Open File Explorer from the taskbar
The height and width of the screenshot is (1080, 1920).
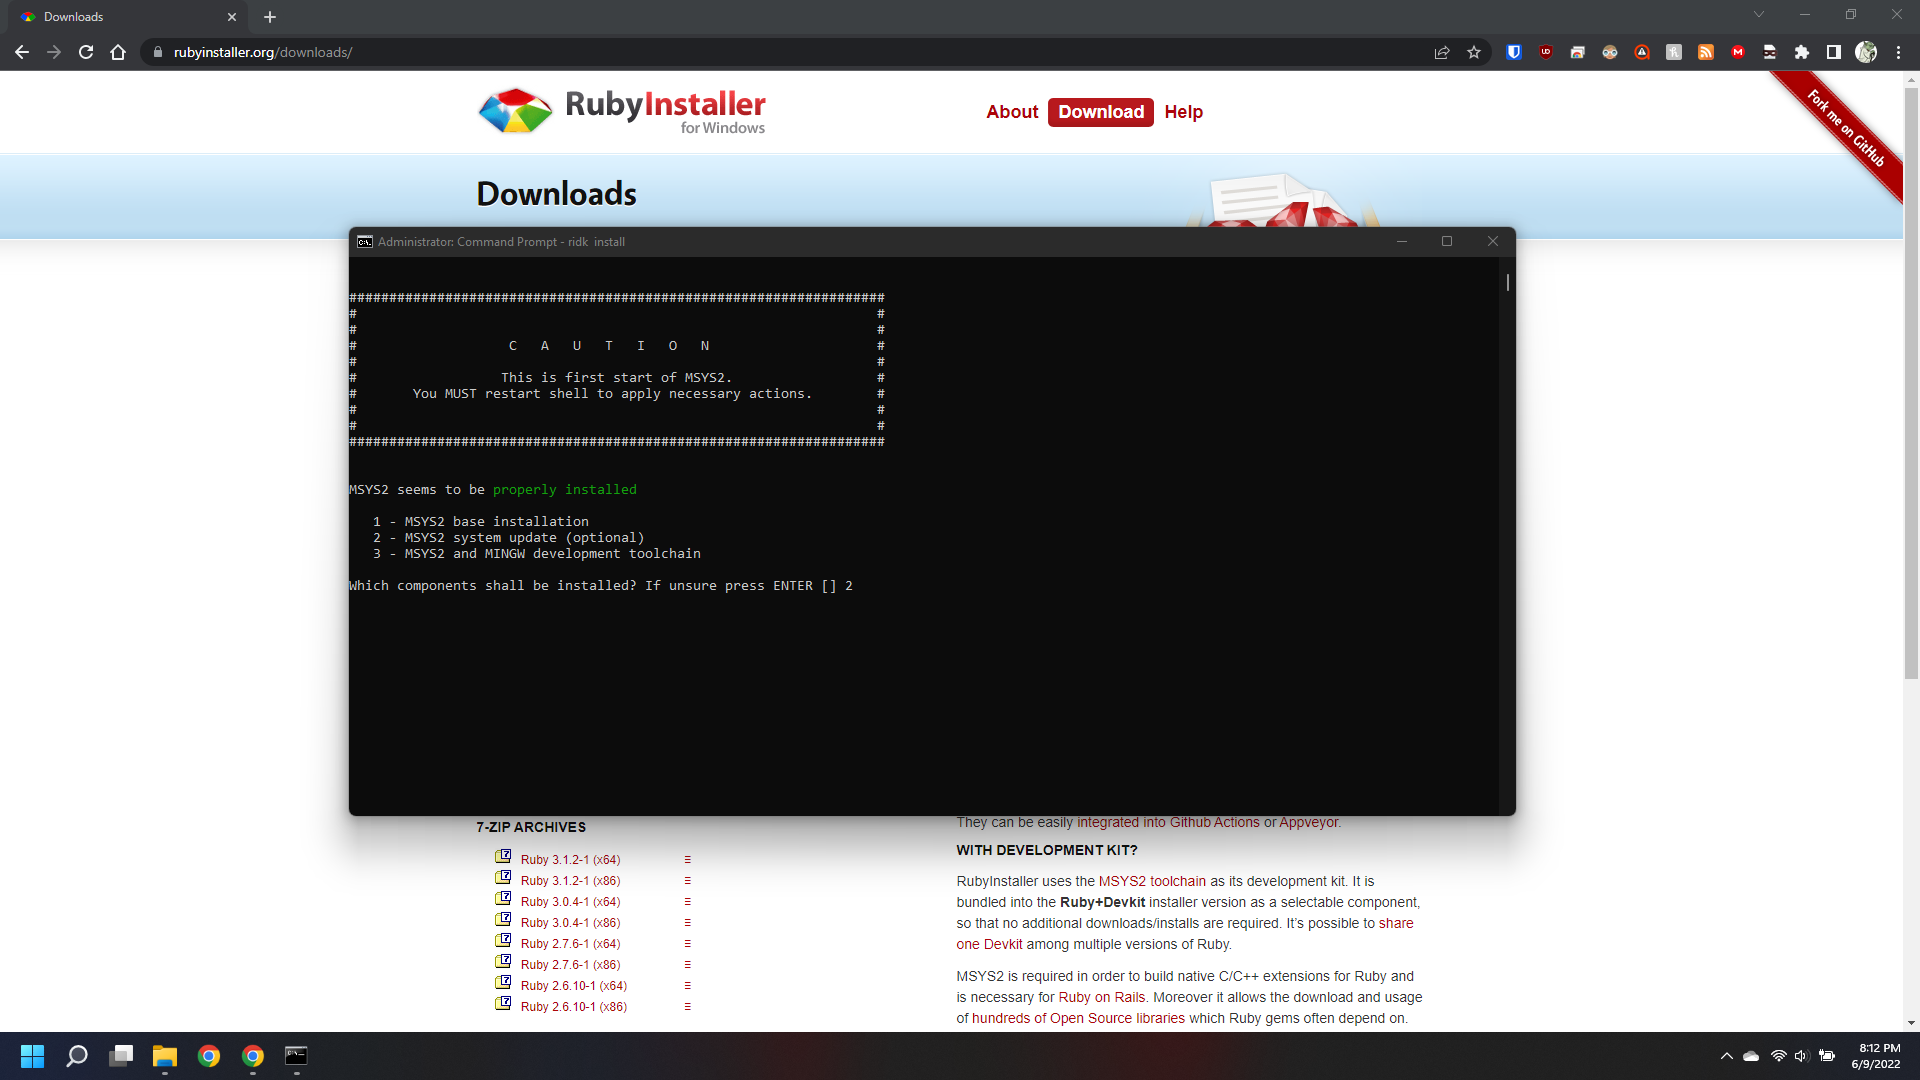pyautogui.click(x=165, y=1056)
